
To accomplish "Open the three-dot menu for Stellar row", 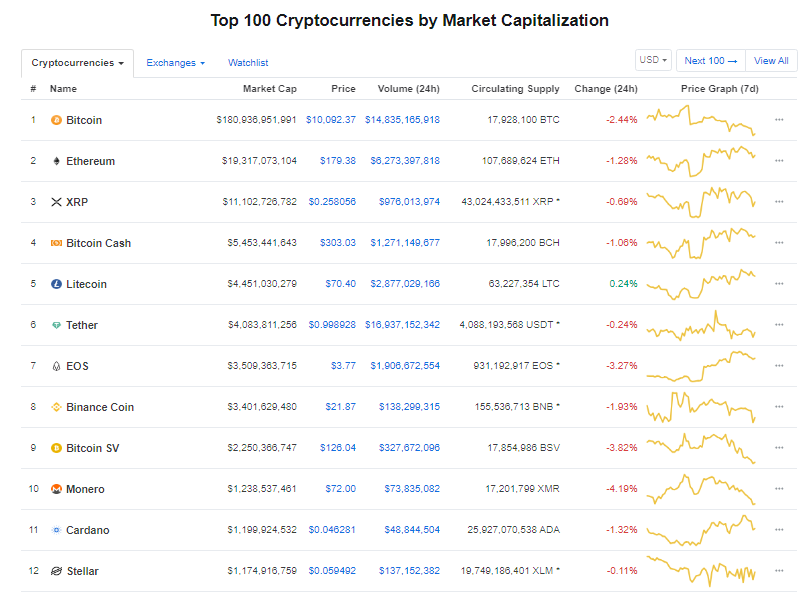I will pos(779,570).
